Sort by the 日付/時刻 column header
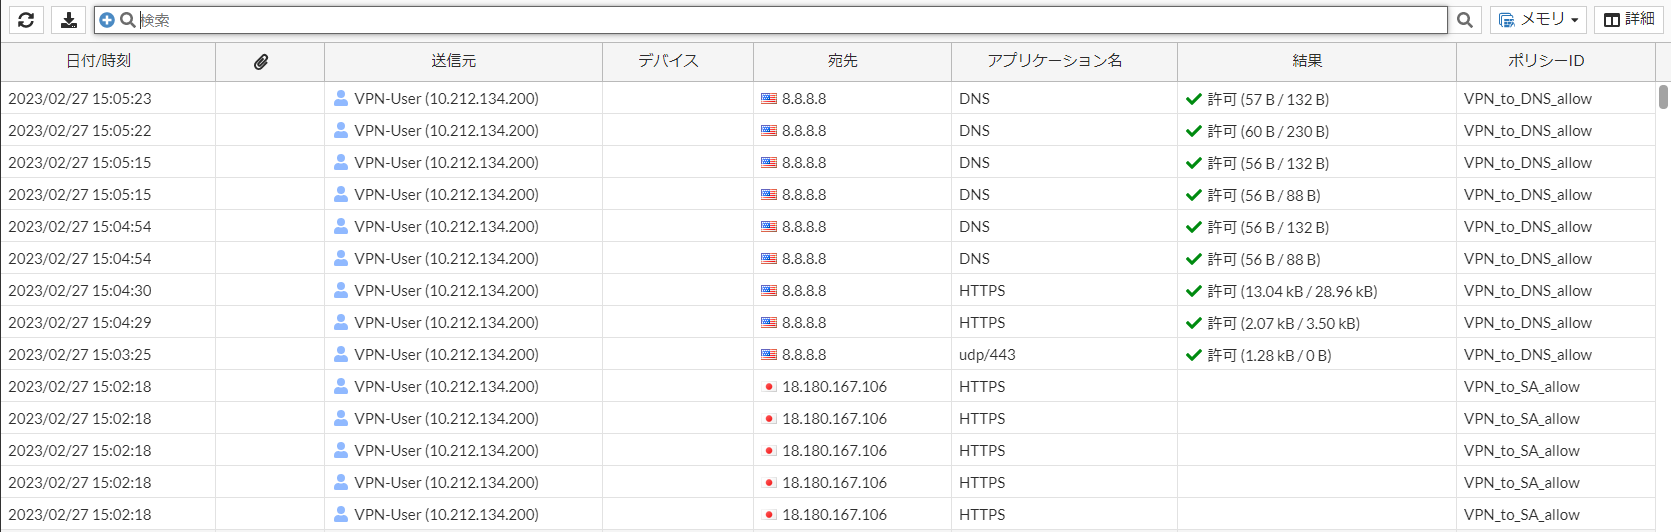1671x532 pixels. (x=98, y=61)
